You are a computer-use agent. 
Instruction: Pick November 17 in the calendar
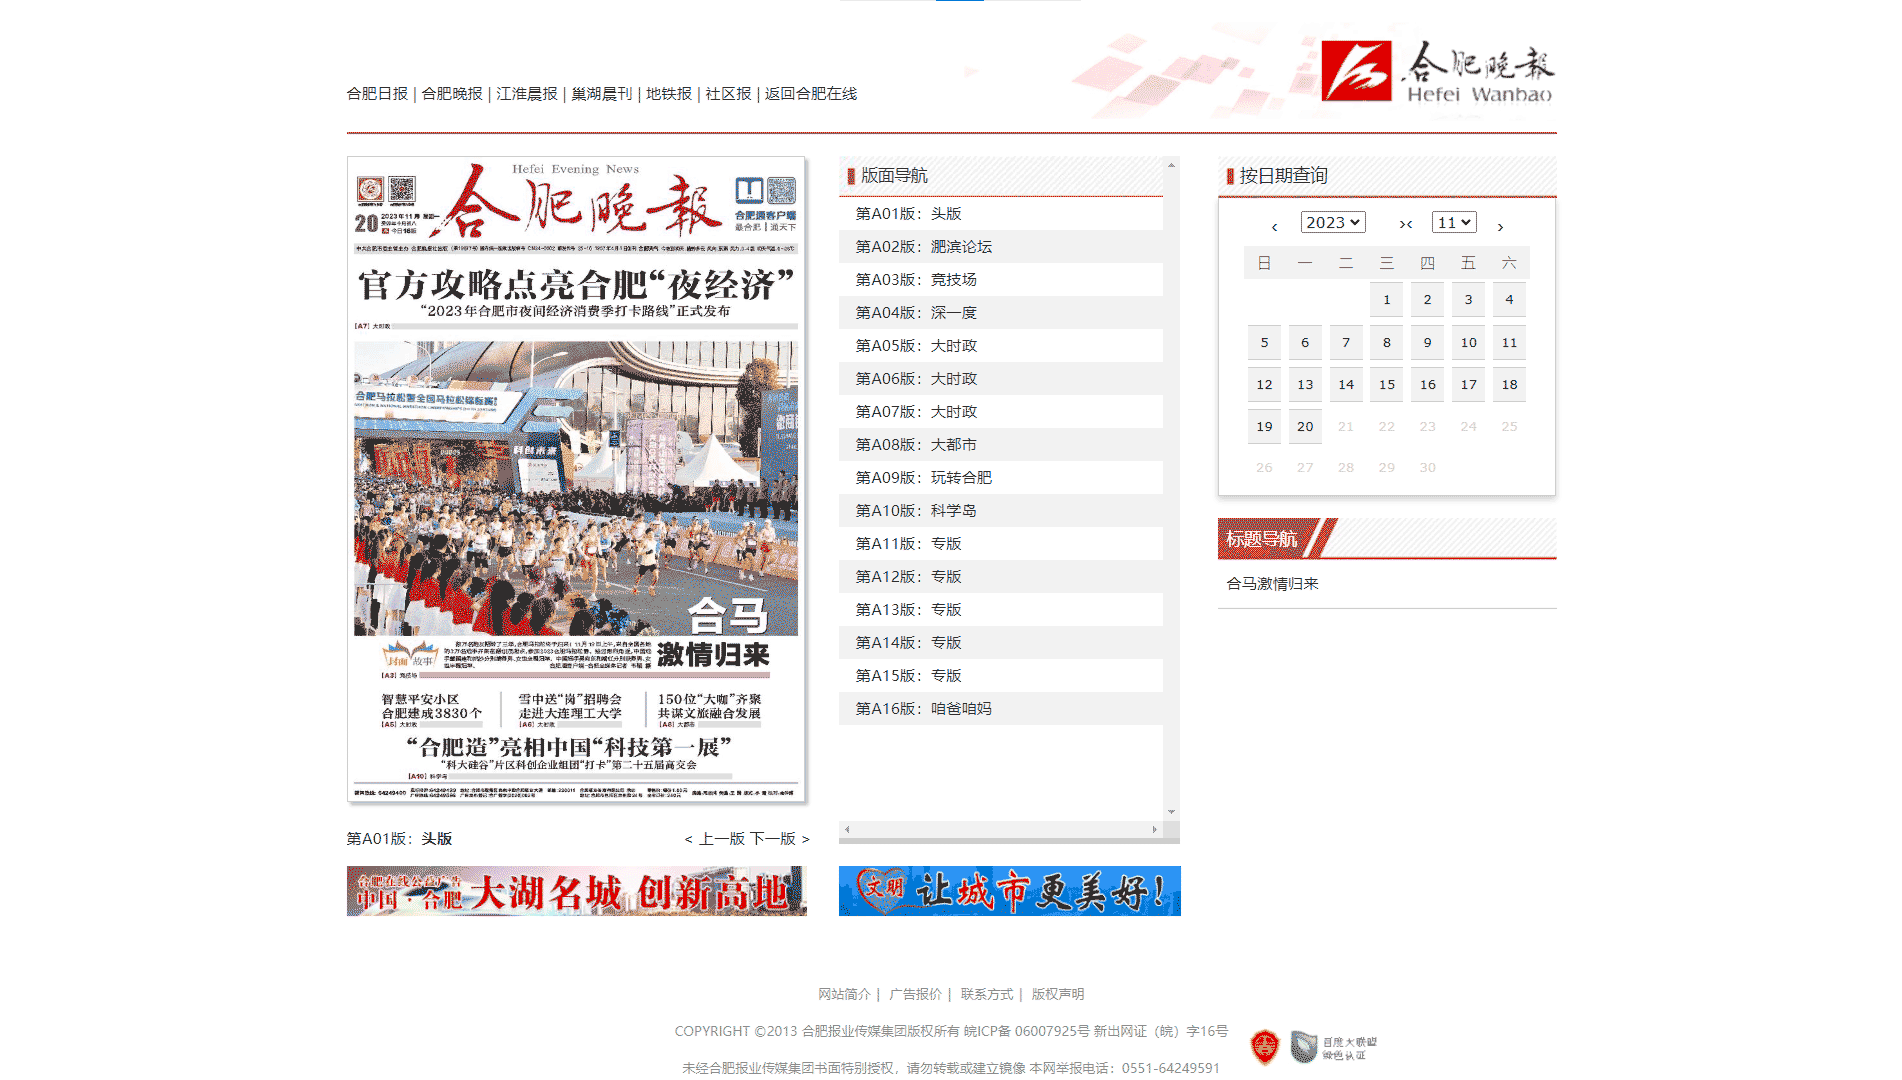[x=1468, y=385]
